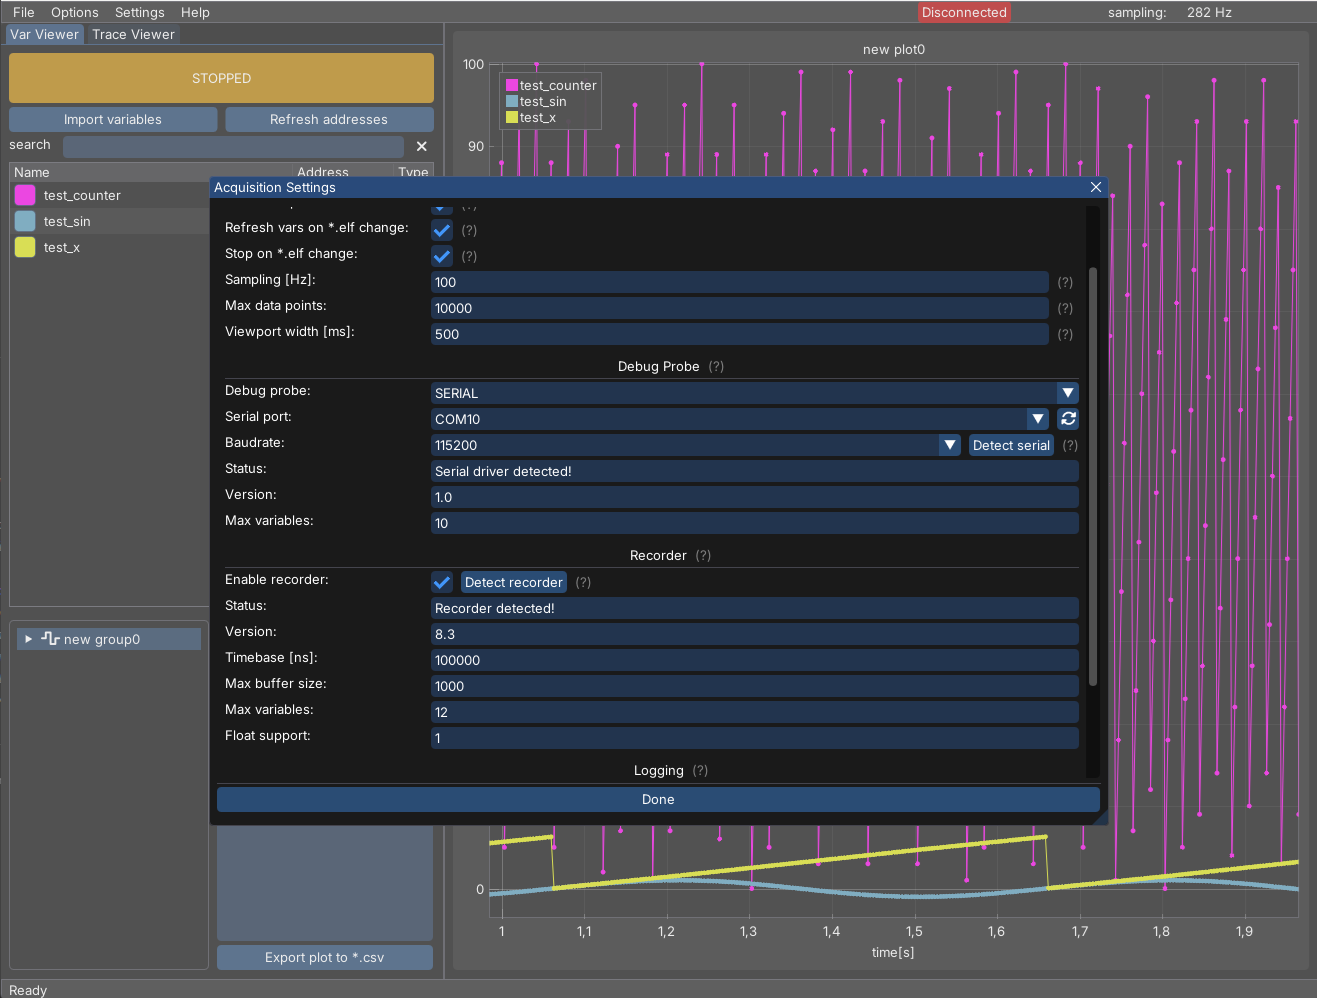This screenshot has width=1317, height=998.
Task: Expand the new group0 tree node
Action: coord(28,639)
